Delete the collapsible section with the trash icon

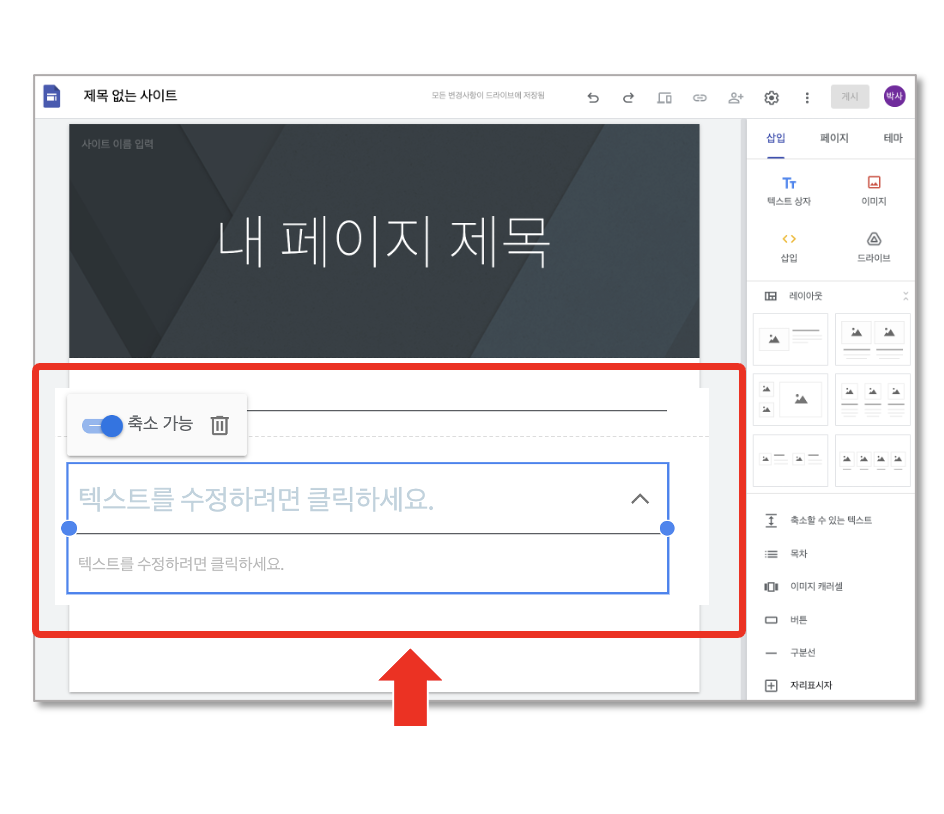point(220,425)
